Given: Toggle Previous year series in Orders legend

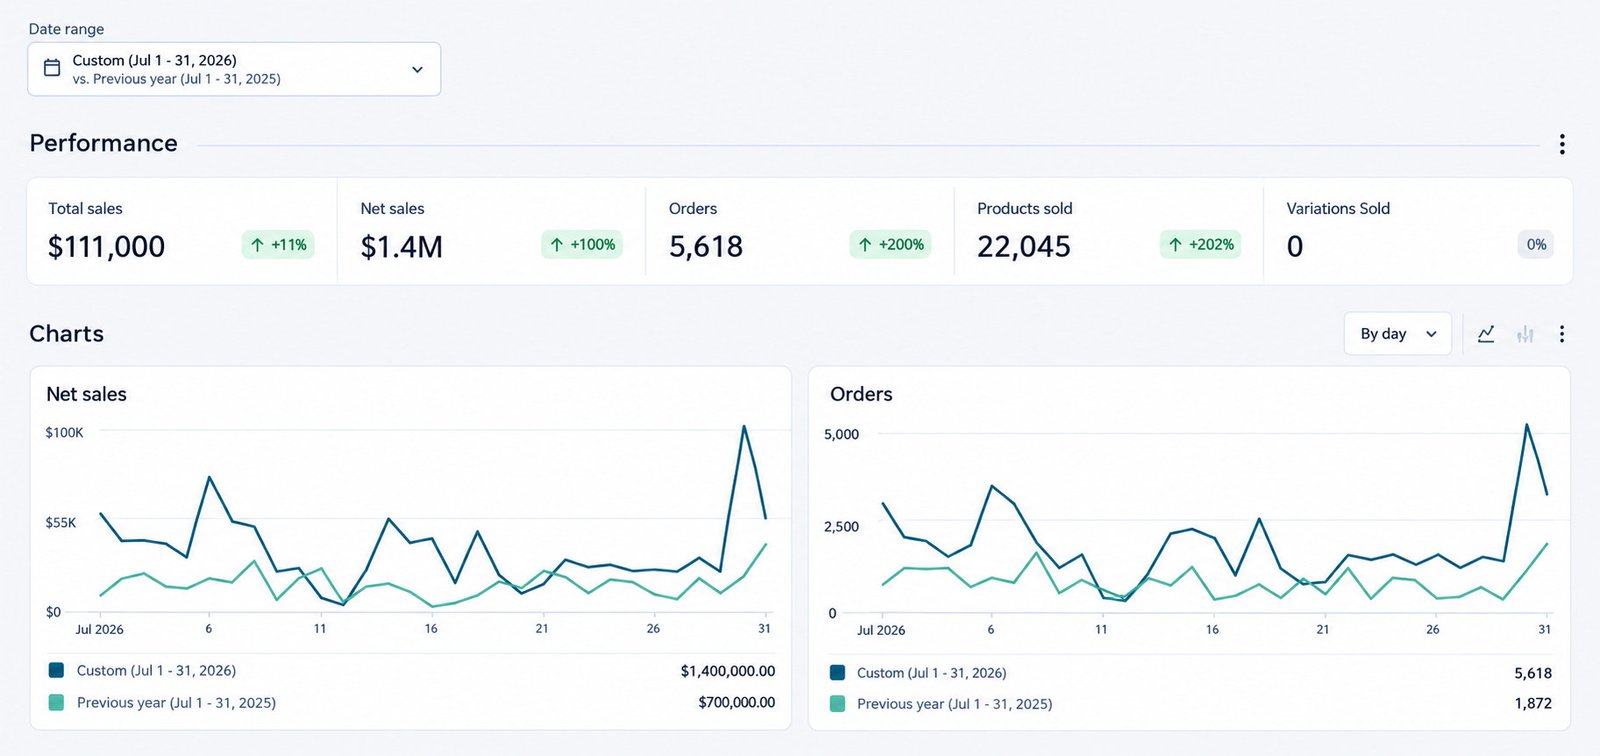Looking at the screenshot, I should click(941, 704).
